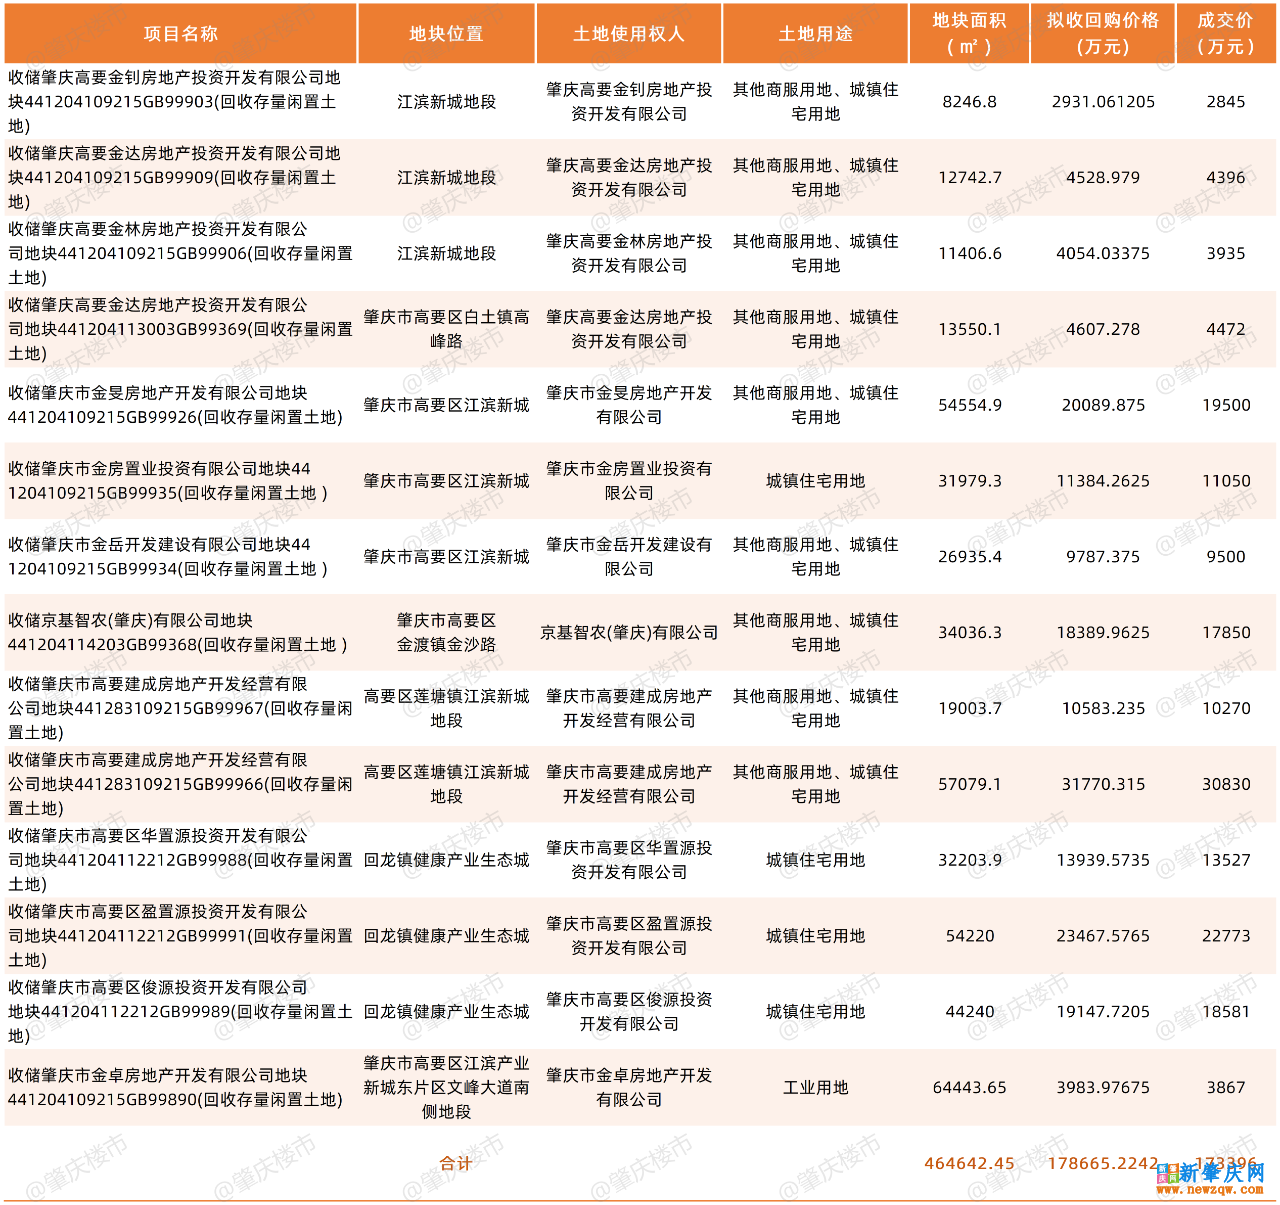Click the 地块面积 column header

coord(969,34)
